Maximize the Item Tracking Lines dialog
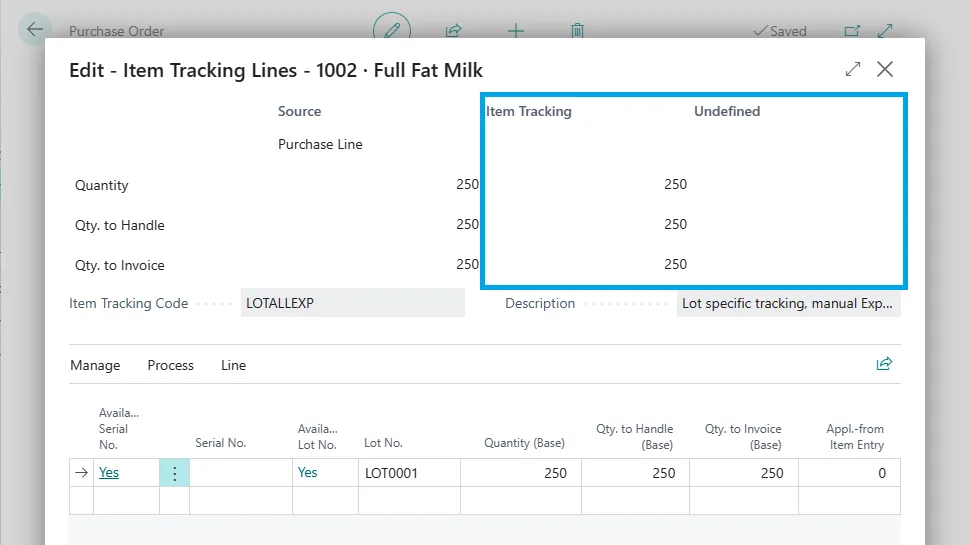The image size is (969, 545). (853, 69)
